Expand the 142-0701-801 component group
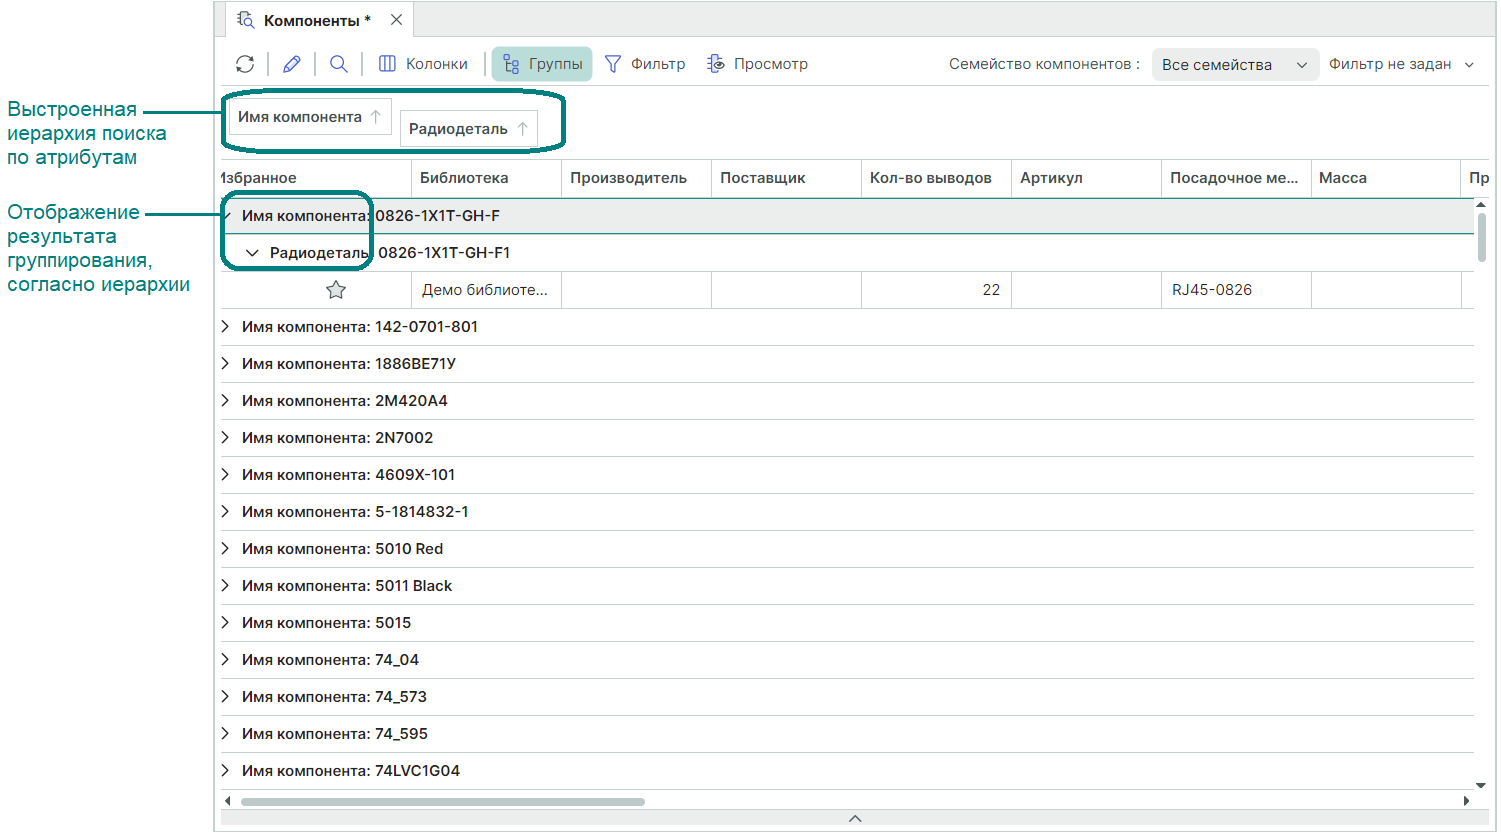1501x836 pixels. click(x=226, y=327)
